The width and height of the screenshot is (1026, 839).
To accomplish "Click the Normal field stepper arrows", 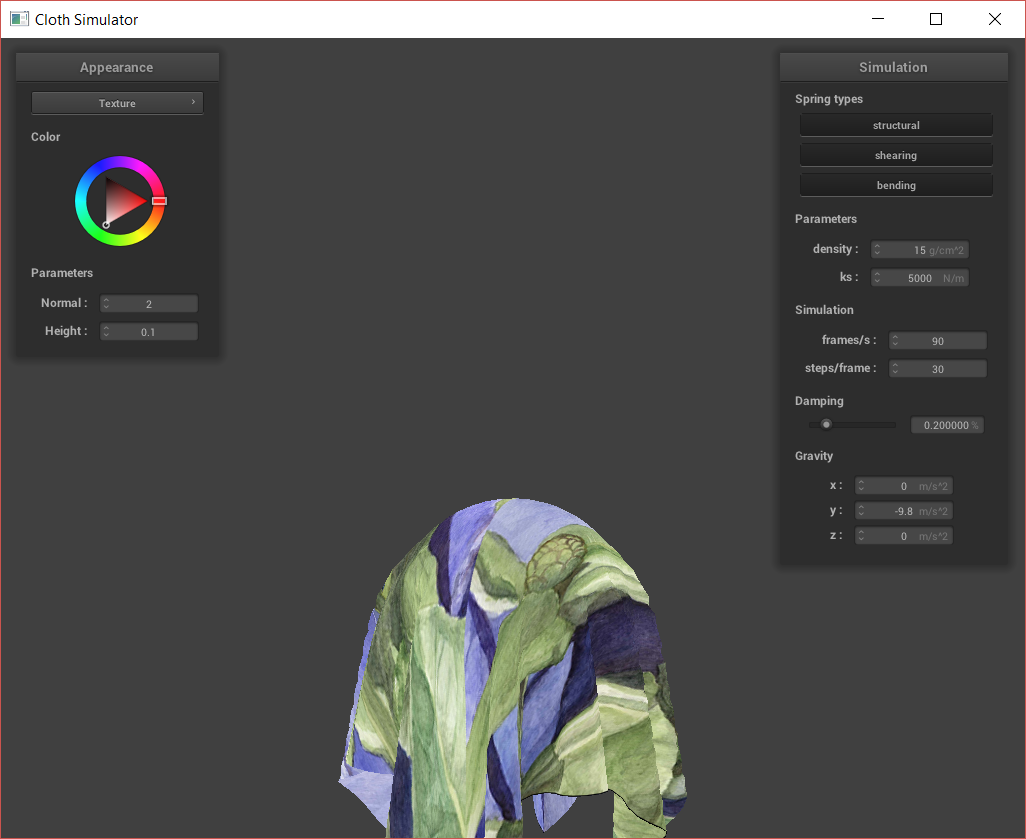I will (x=106, y=304).
